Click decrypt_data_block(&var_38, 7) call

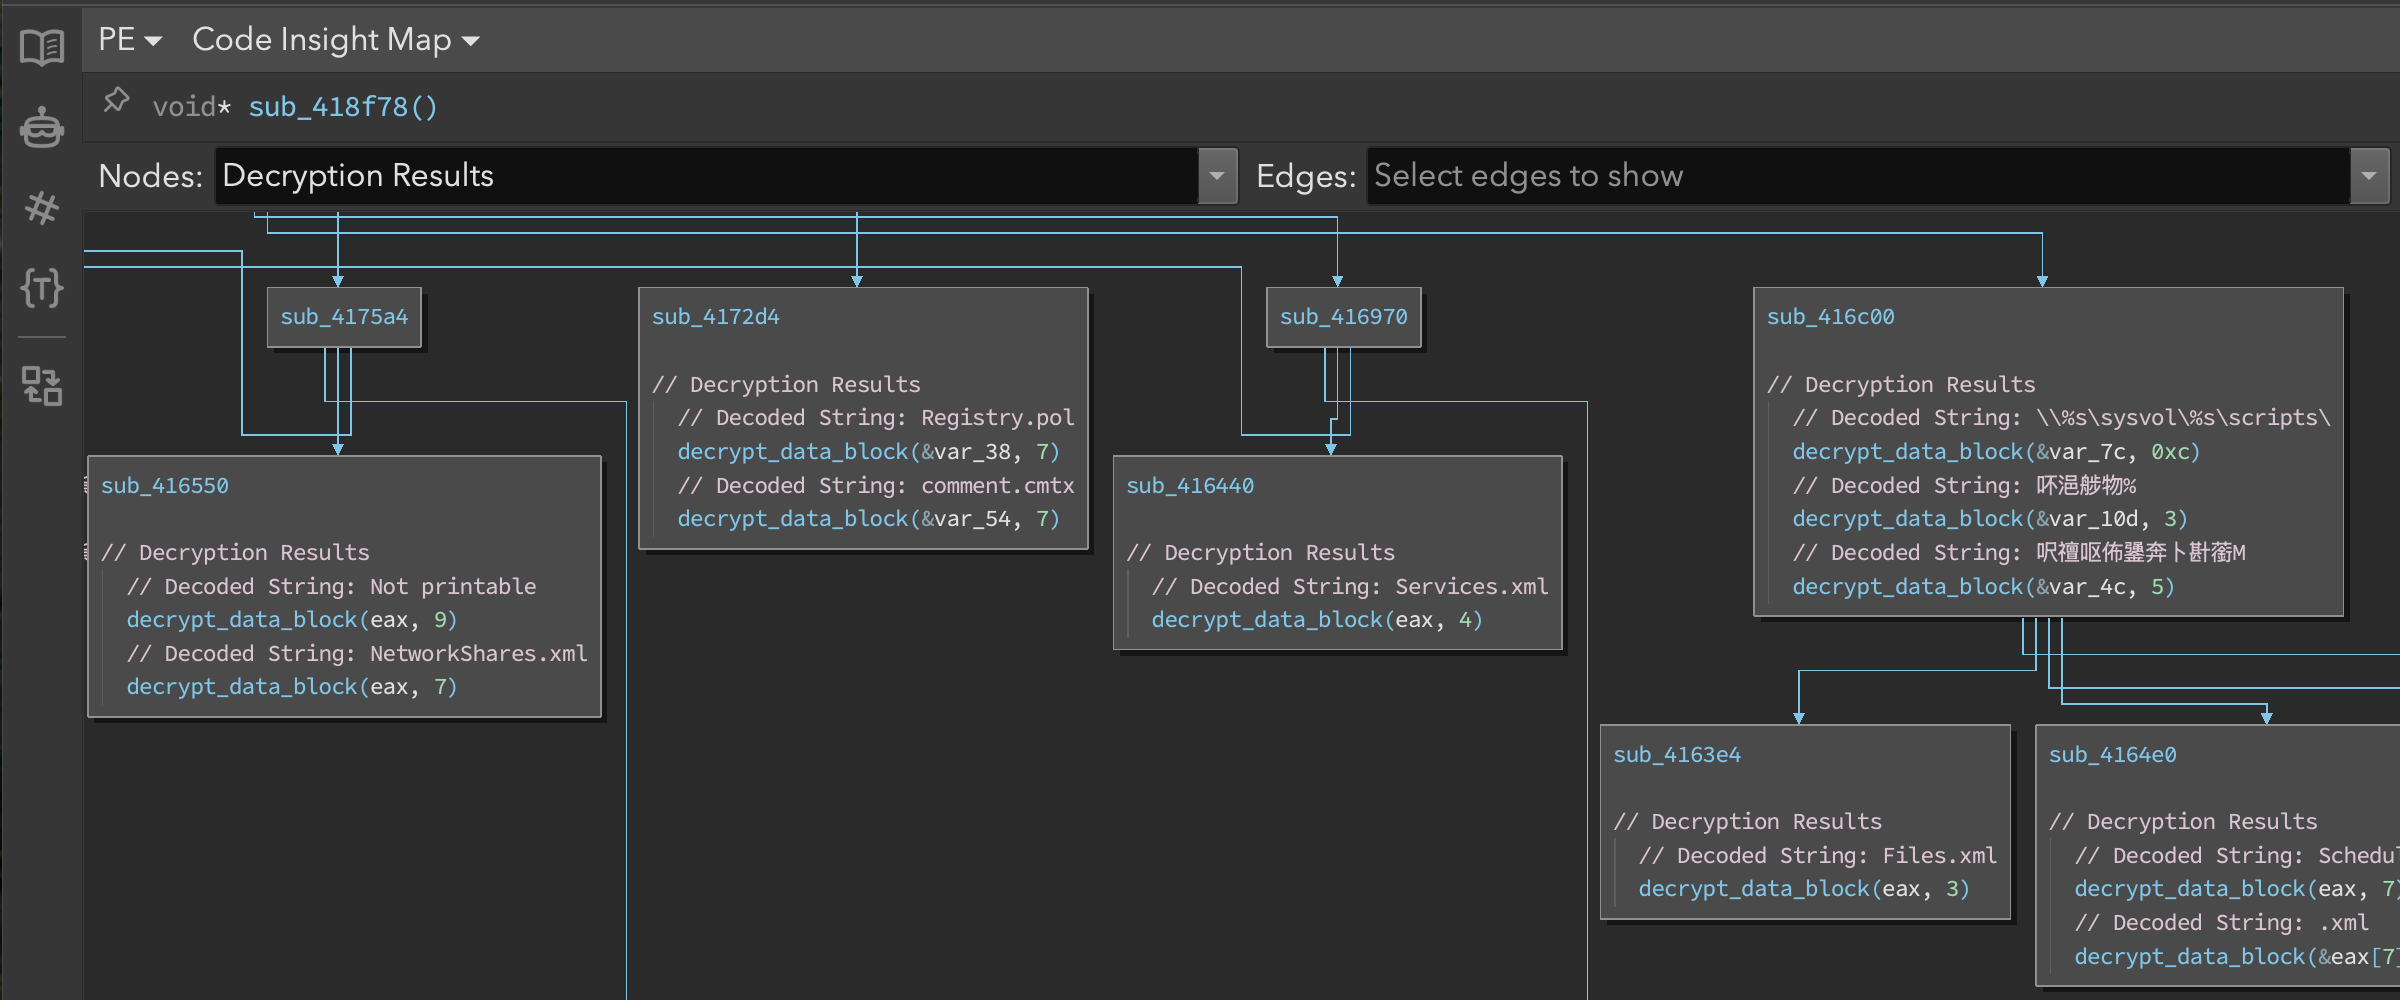(868, 452)
